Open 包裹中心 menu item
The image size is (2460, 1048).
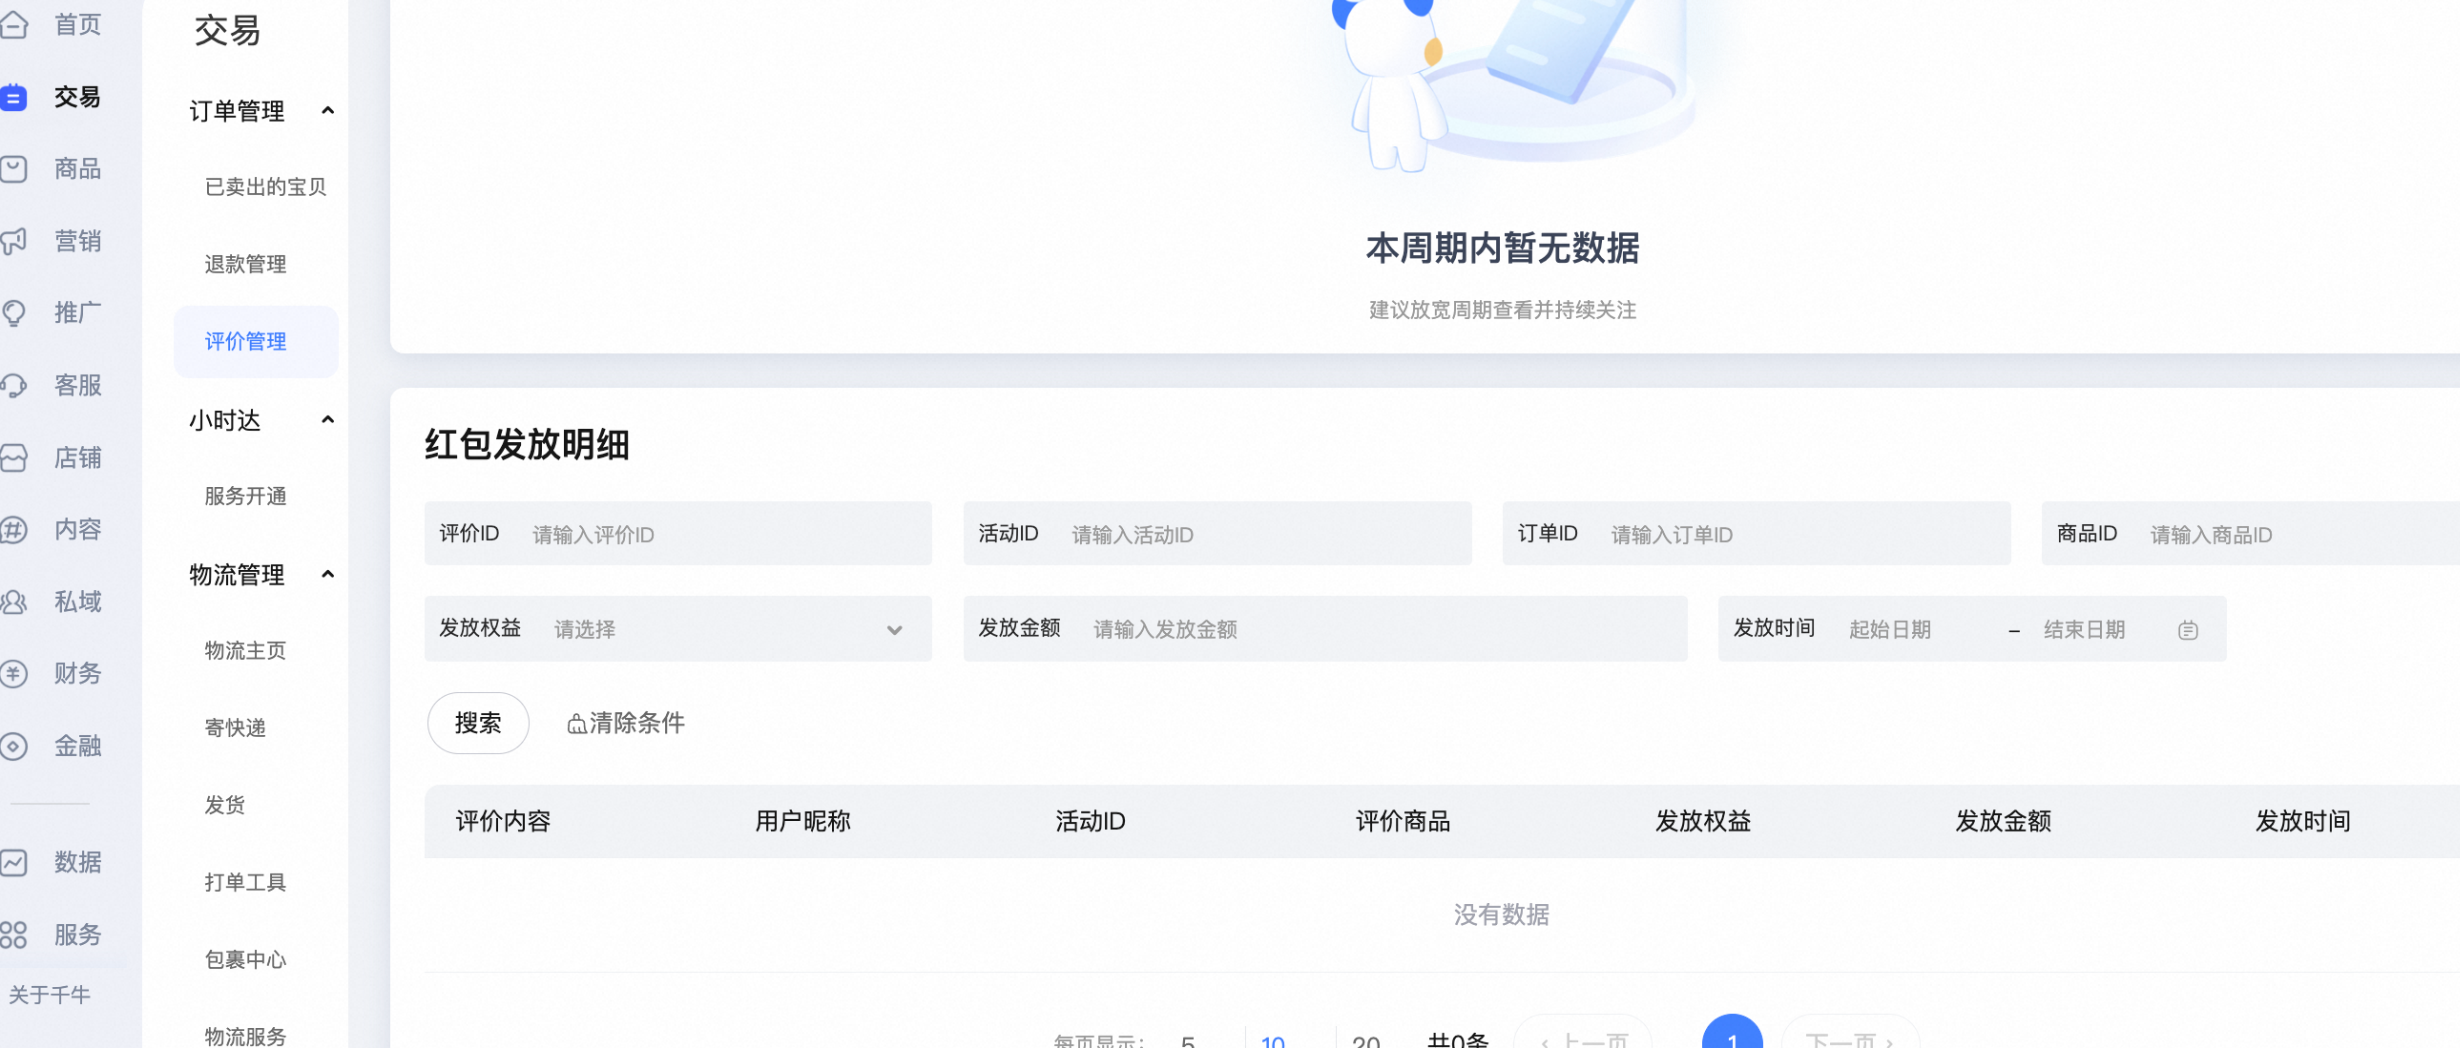[246, 960]
